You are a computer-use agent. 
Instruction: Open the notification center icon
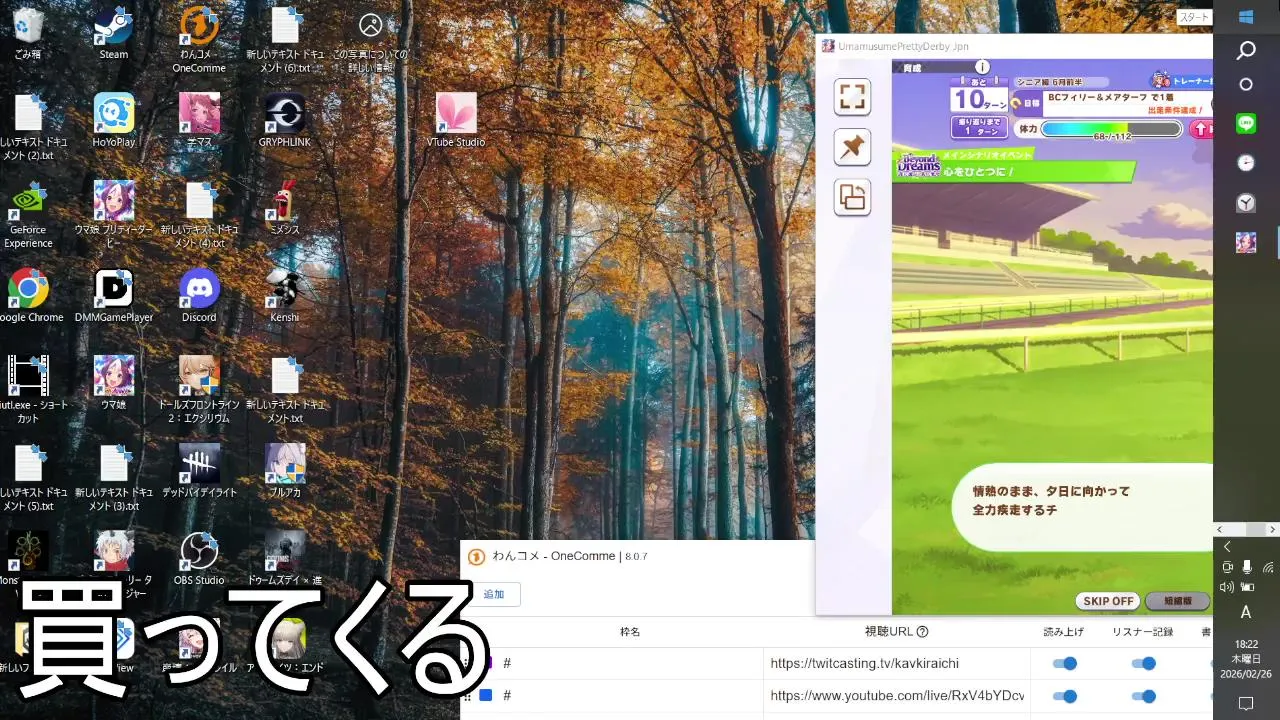[x=1246, y=704]
